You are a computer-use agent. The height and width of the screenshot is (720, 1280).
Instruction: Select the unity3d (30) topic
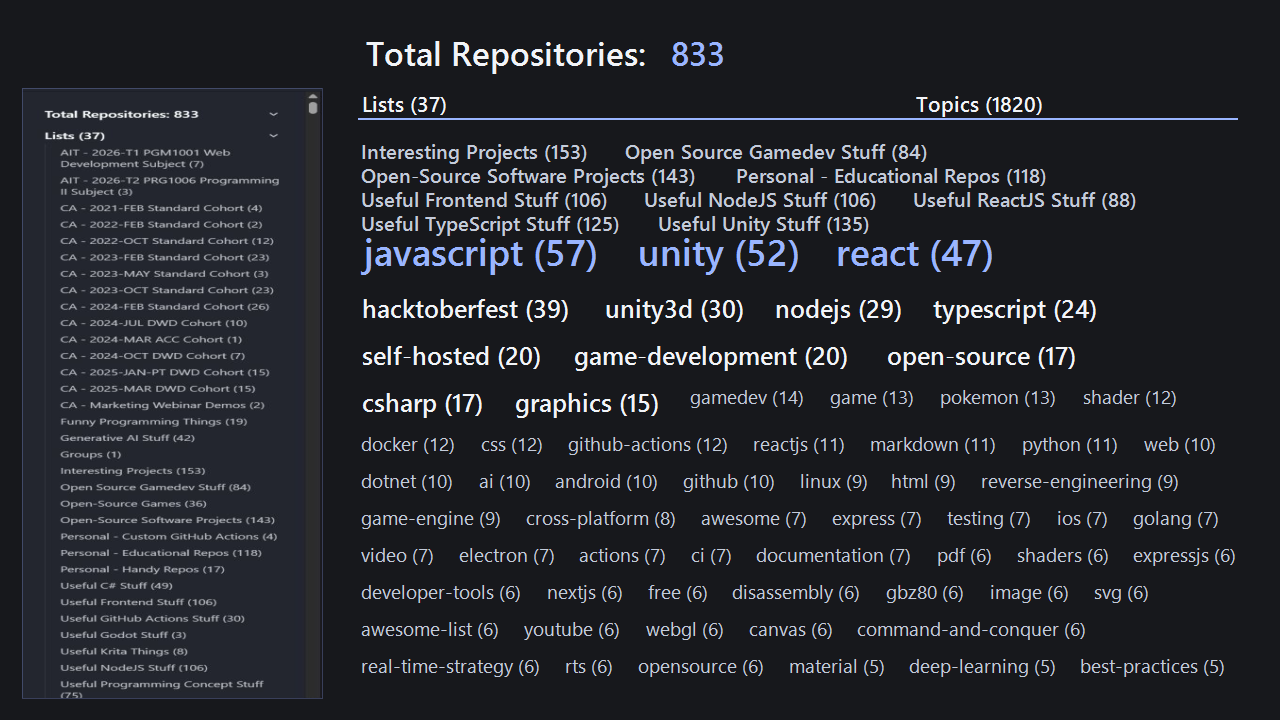point(674,310)
